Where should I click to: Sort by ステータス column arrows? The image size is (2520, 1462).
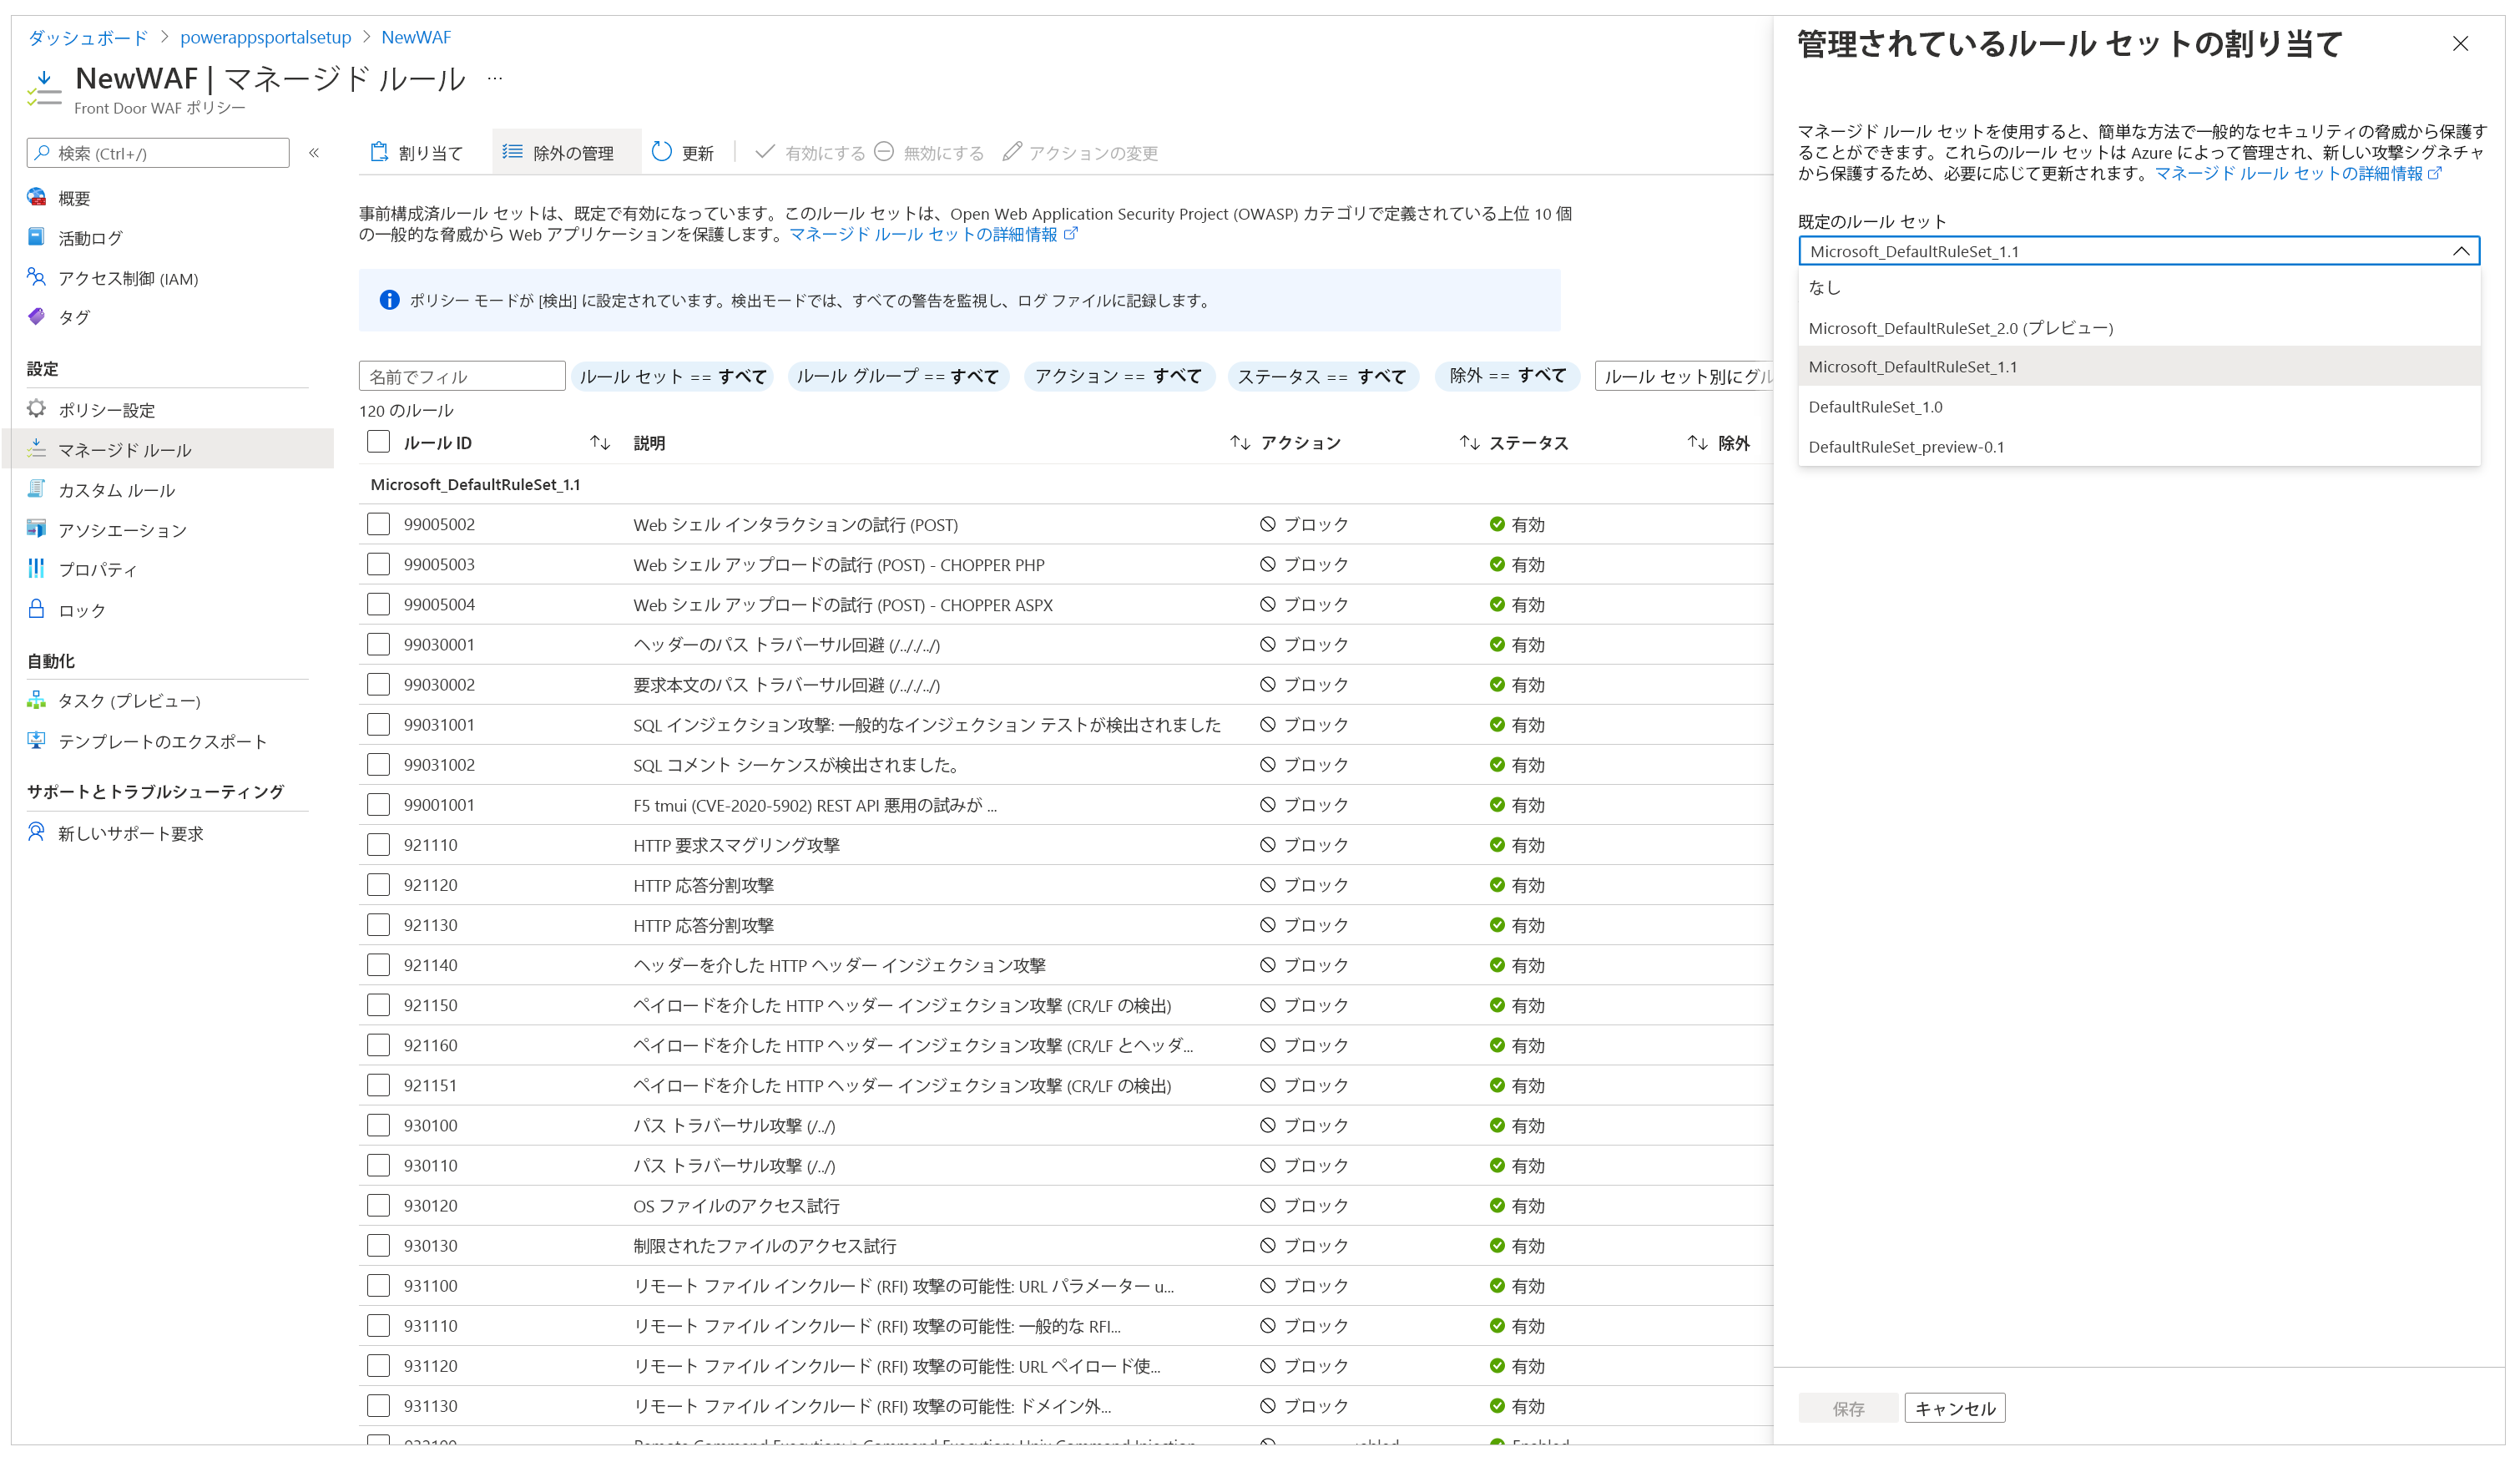1469,443
